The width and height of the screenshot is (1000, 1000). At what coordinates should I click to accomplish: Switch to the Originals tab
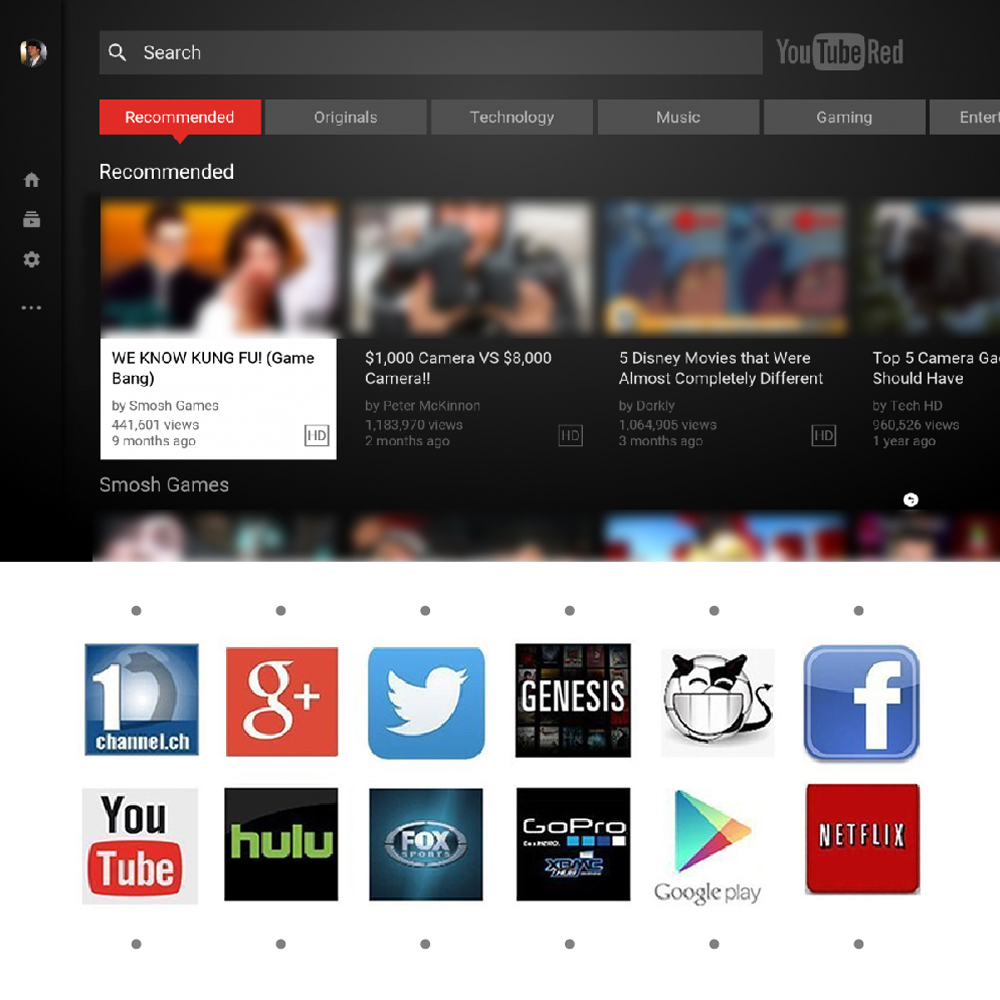point(346,117)
